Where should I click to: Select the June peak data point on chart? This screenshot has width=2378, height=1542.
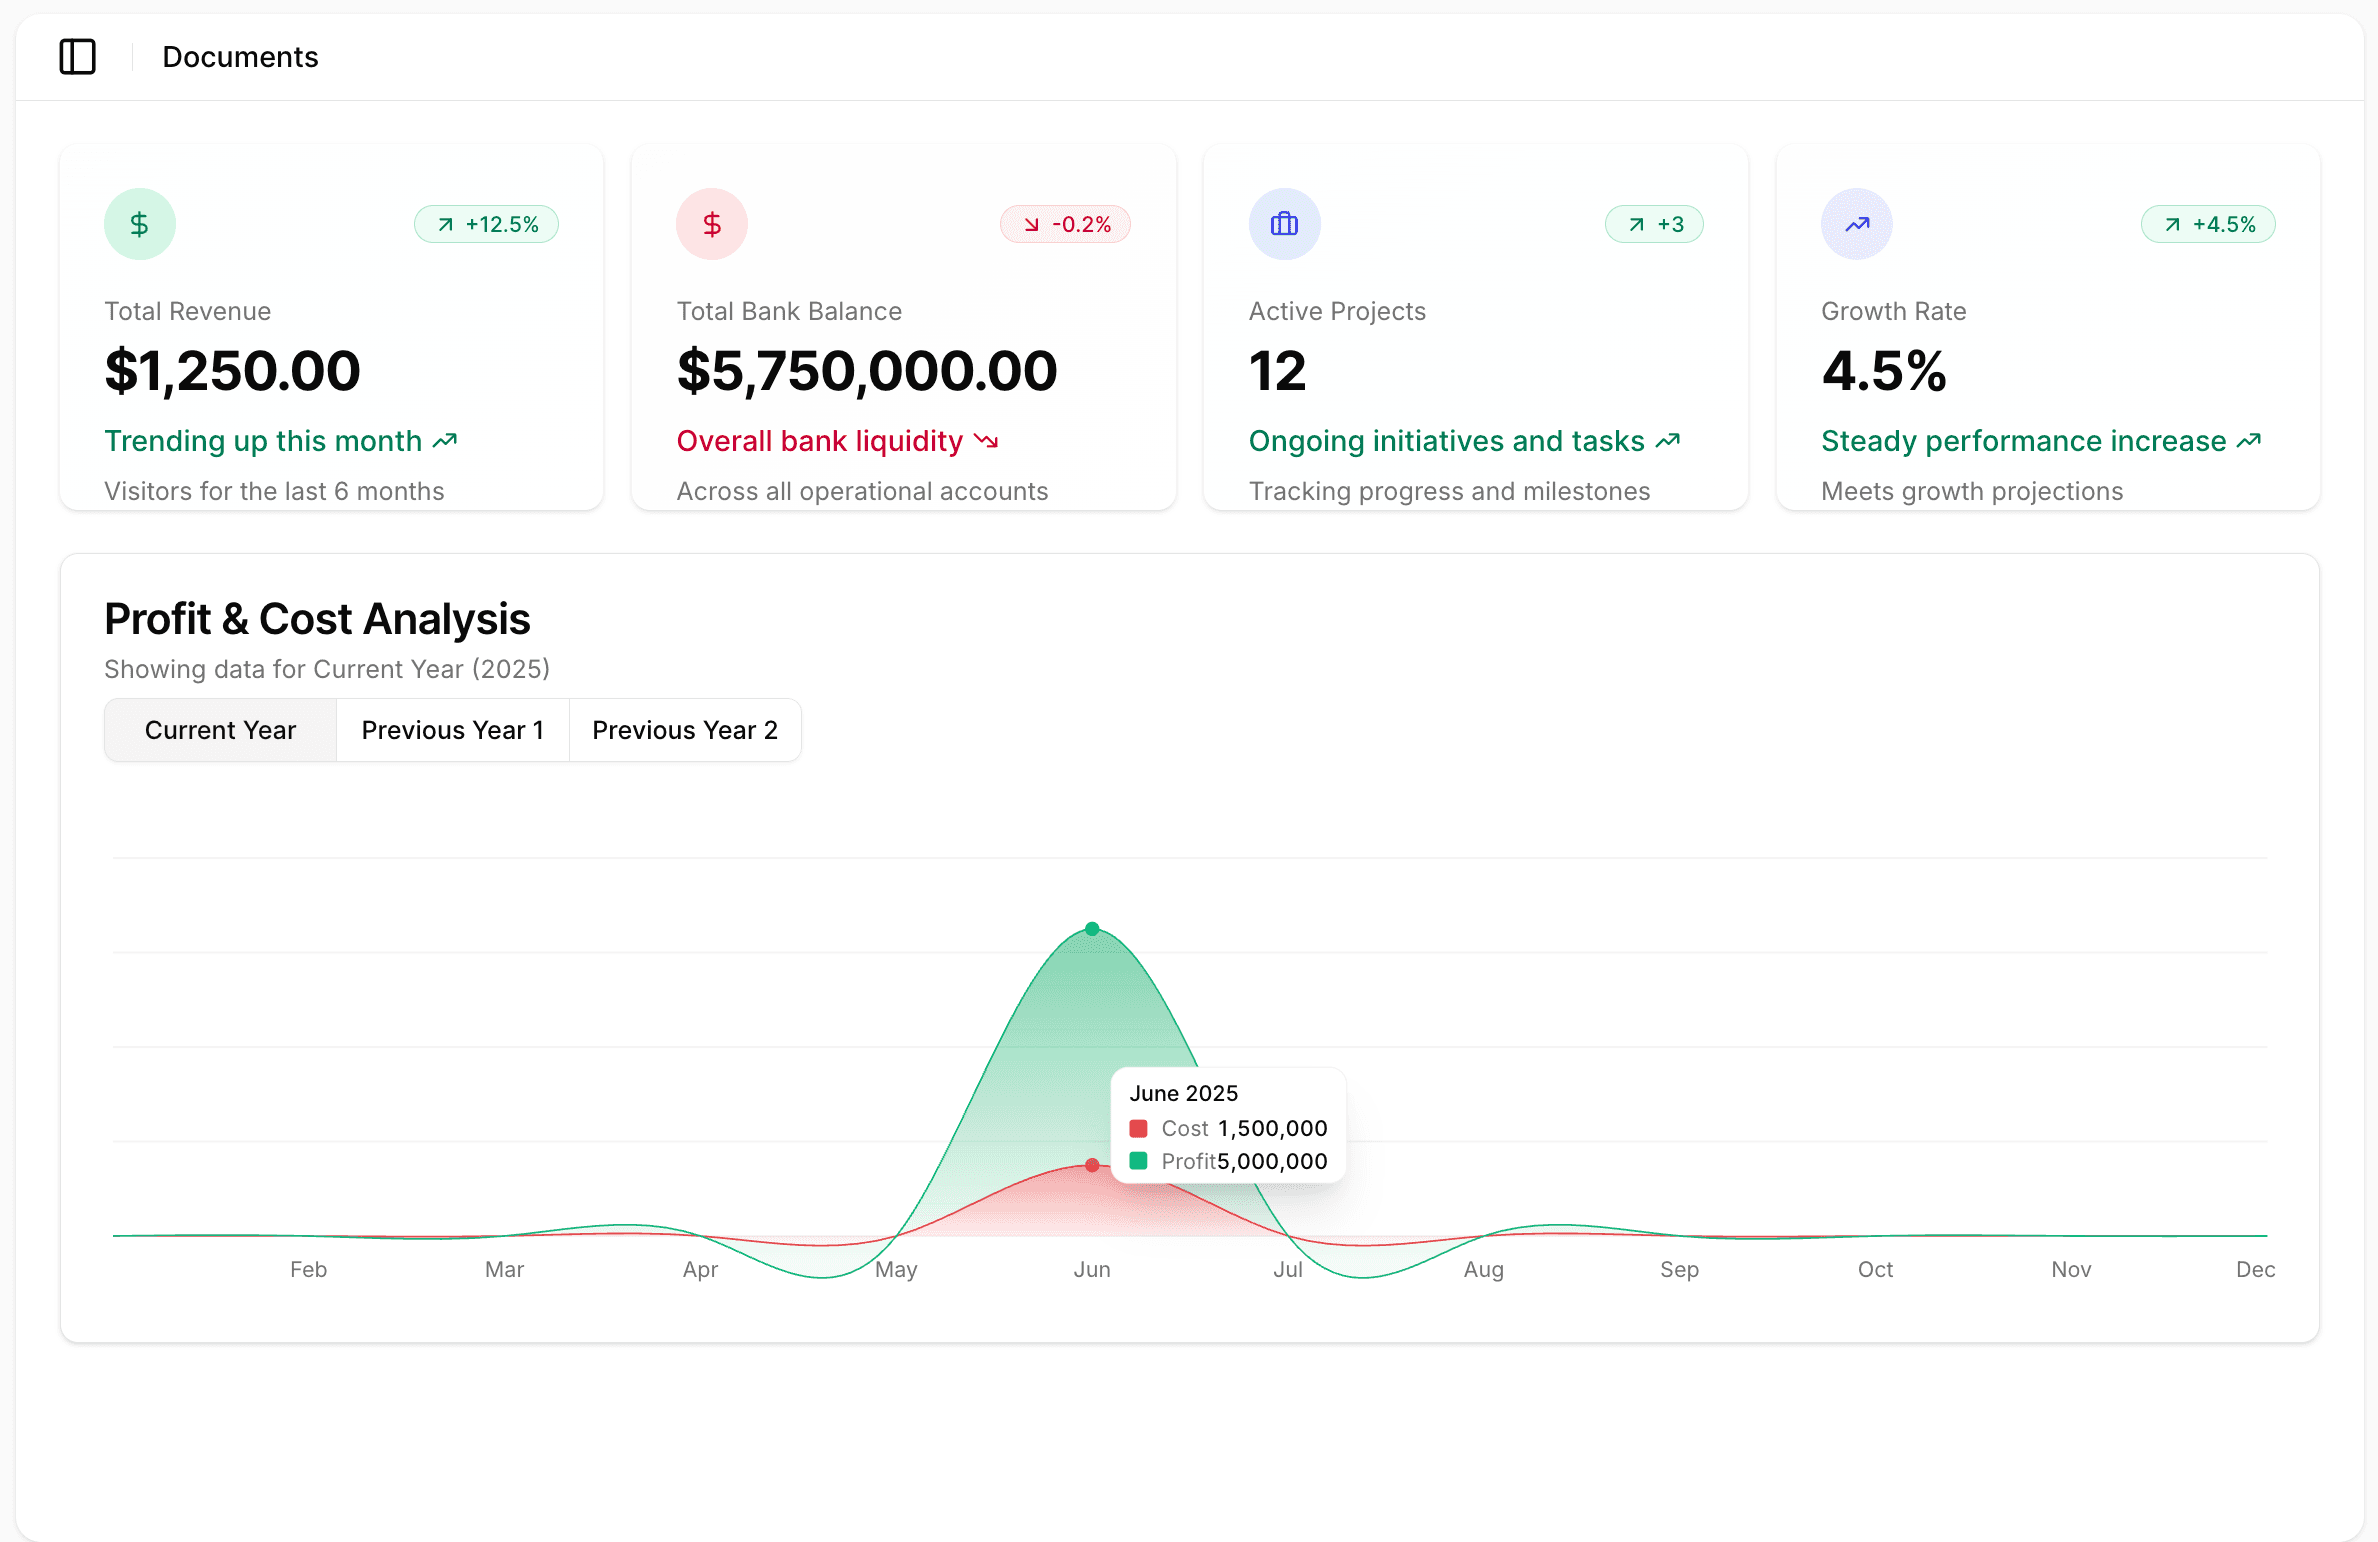click(1091, 929)
